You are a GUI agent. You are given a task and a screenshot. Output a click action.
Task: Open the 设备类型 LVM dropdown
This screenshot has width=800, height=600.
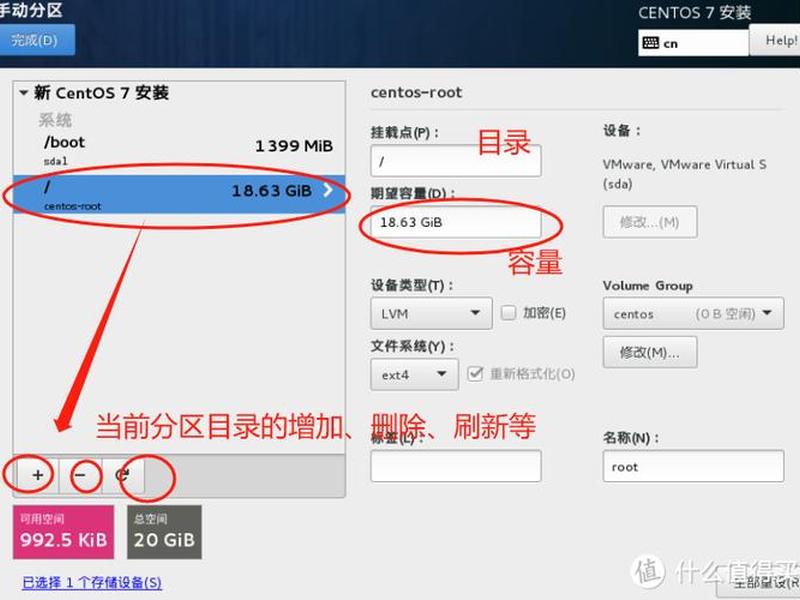(x=431, y=313)
